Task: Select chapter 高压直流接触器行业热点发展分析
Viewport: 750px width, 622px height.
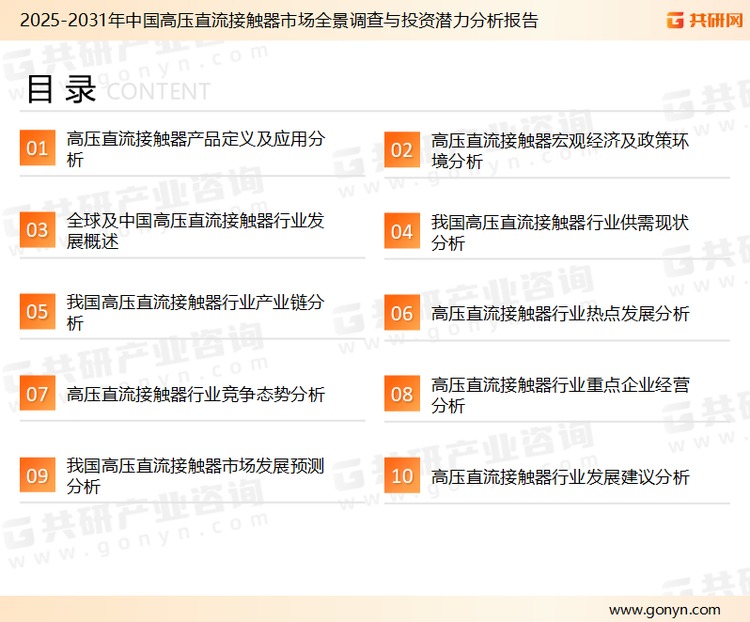Action: click(560, 314)
